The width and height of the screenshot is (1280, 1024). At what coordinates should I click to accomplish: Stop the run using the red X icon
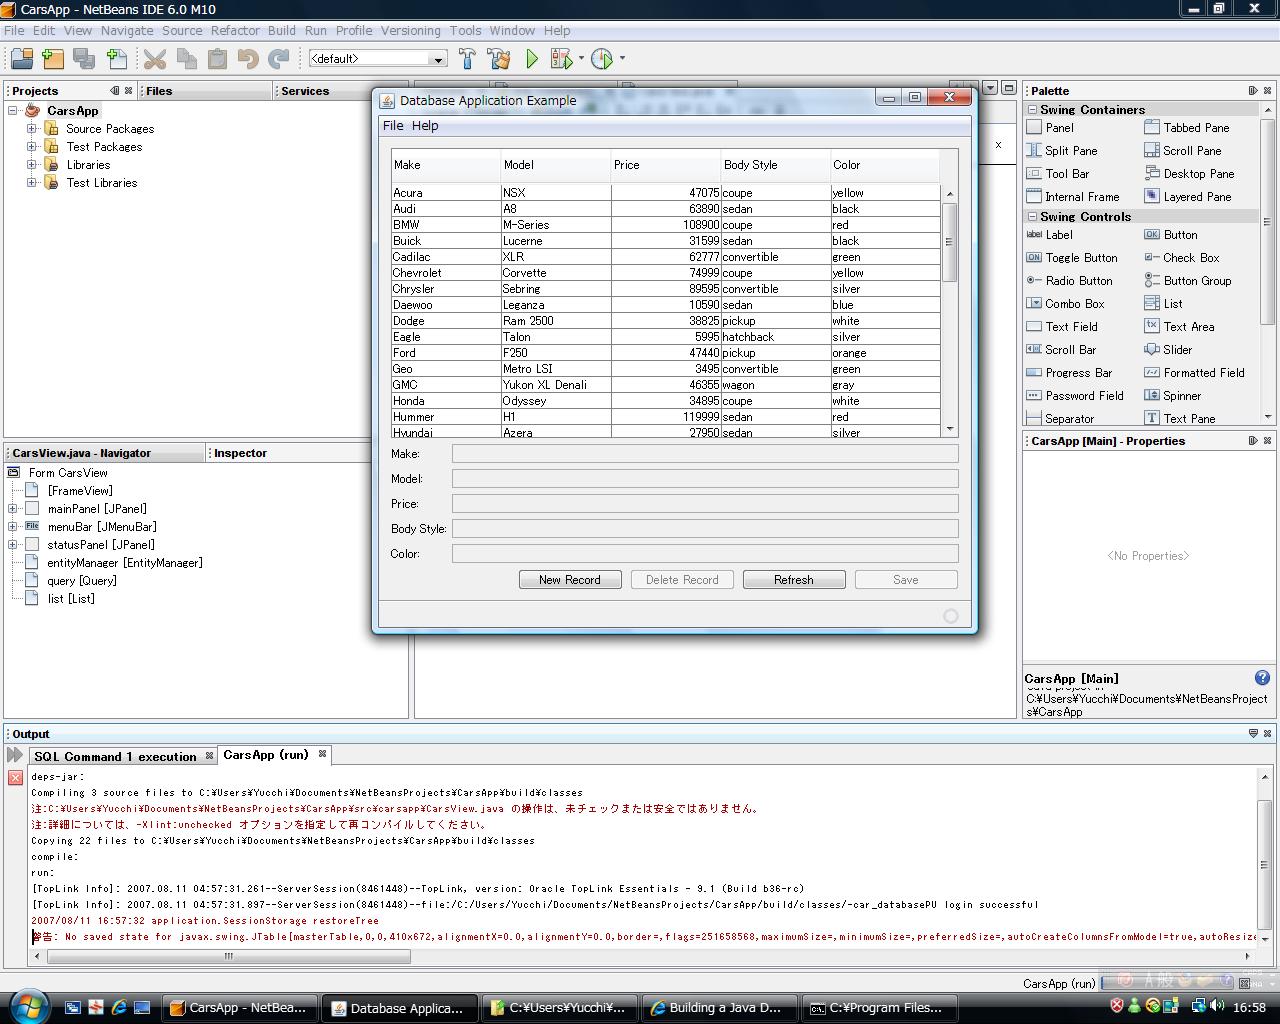point(15,777)
